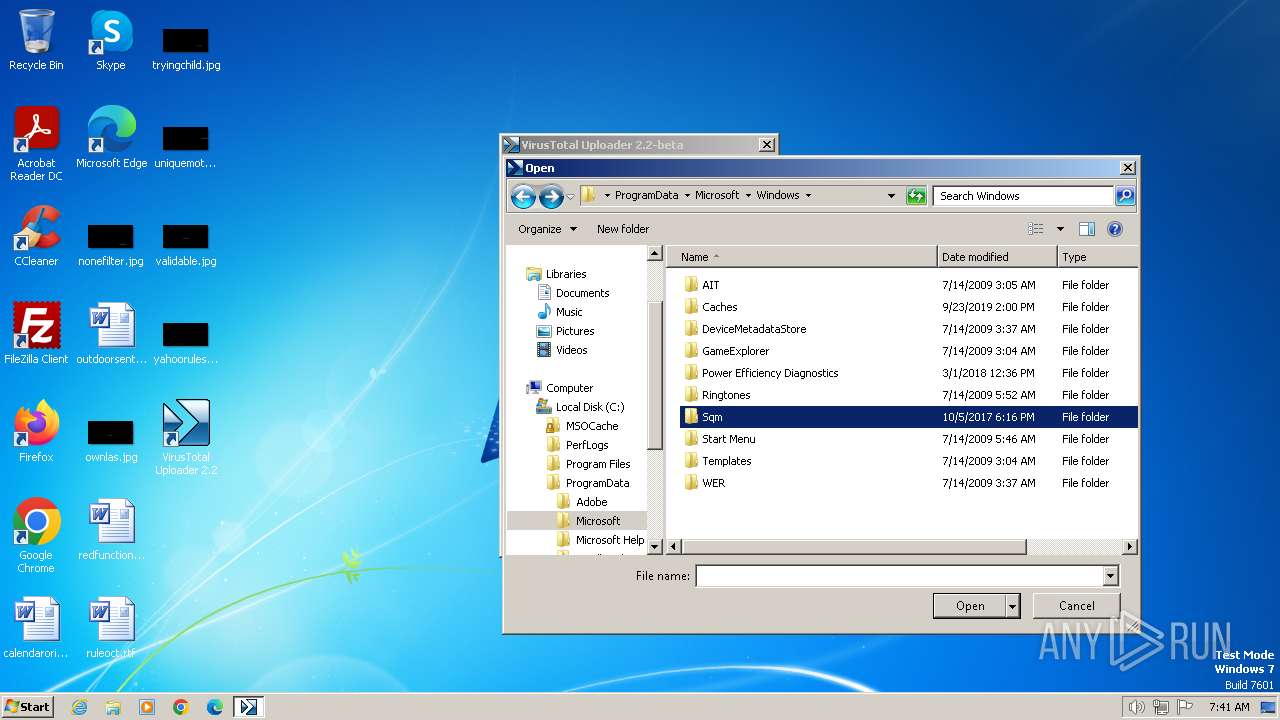1280x720 pixels.
Task: Open the view options dropdown arrow
Action: click(x=1060, y=229)
